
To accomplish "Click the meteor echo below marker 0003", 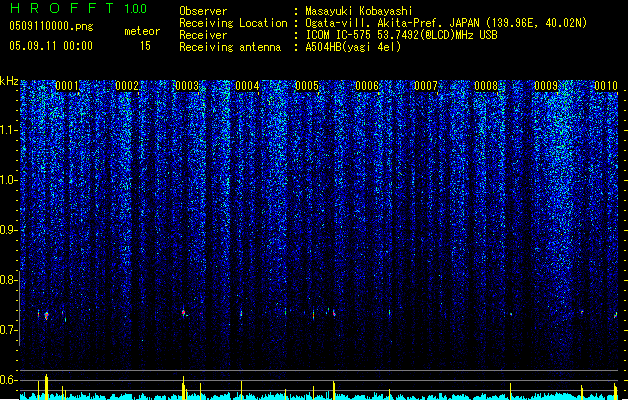I will tap(184, 313).
